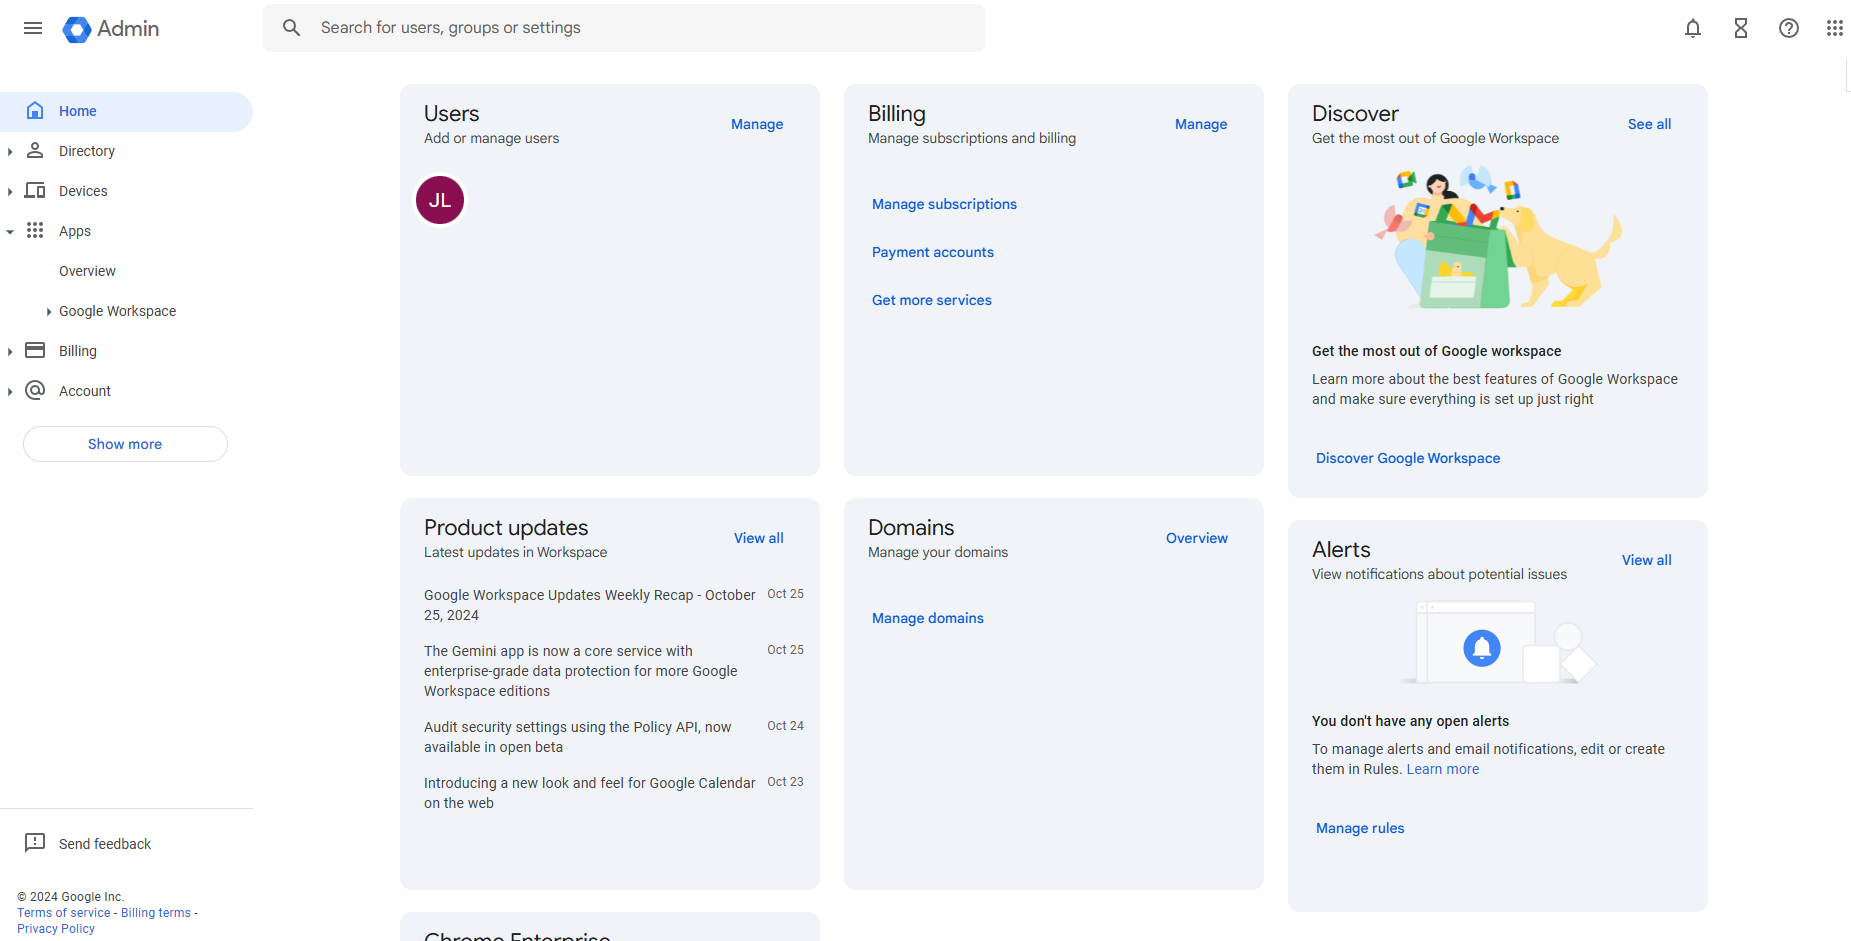Screen dimensions: 1851x941
Task: Expand the Google Workspace subtree arrow
Action: click(49, 311)
